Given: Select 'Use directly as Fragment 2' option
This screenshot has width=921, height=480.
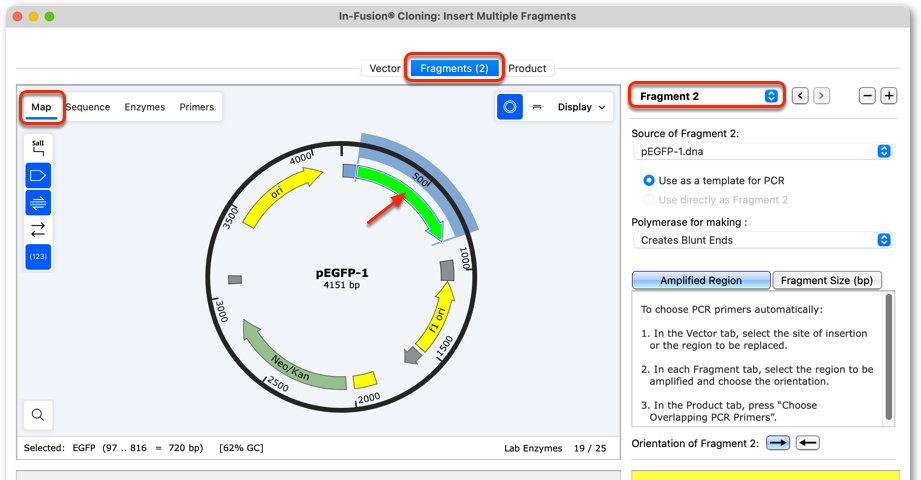Looking at the screenshot, I should point(715,200).
